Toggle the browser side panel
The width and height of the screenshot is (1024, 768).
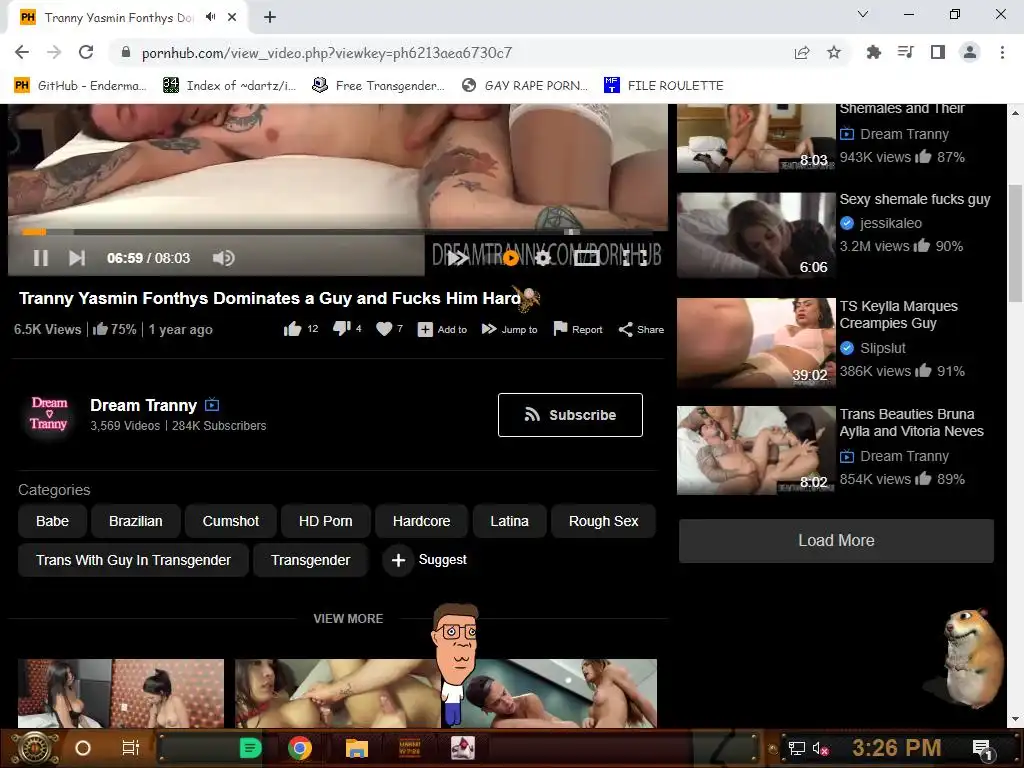pos(938,52)
